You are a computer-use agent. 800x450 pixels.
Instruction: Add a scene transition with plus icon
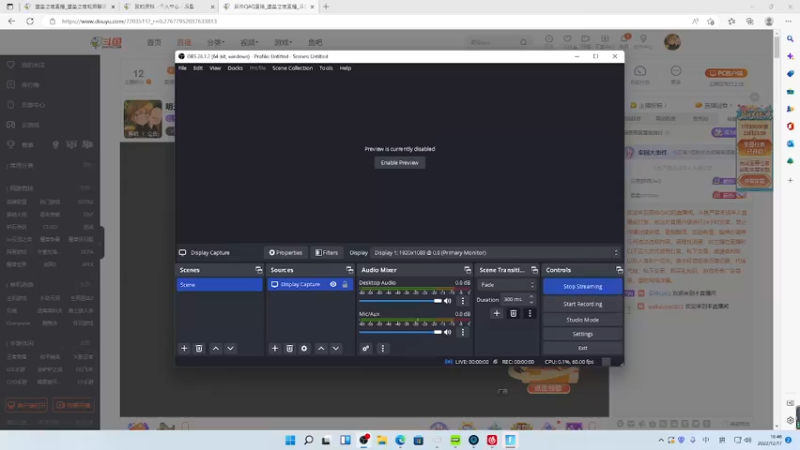[x=496, y=313]
